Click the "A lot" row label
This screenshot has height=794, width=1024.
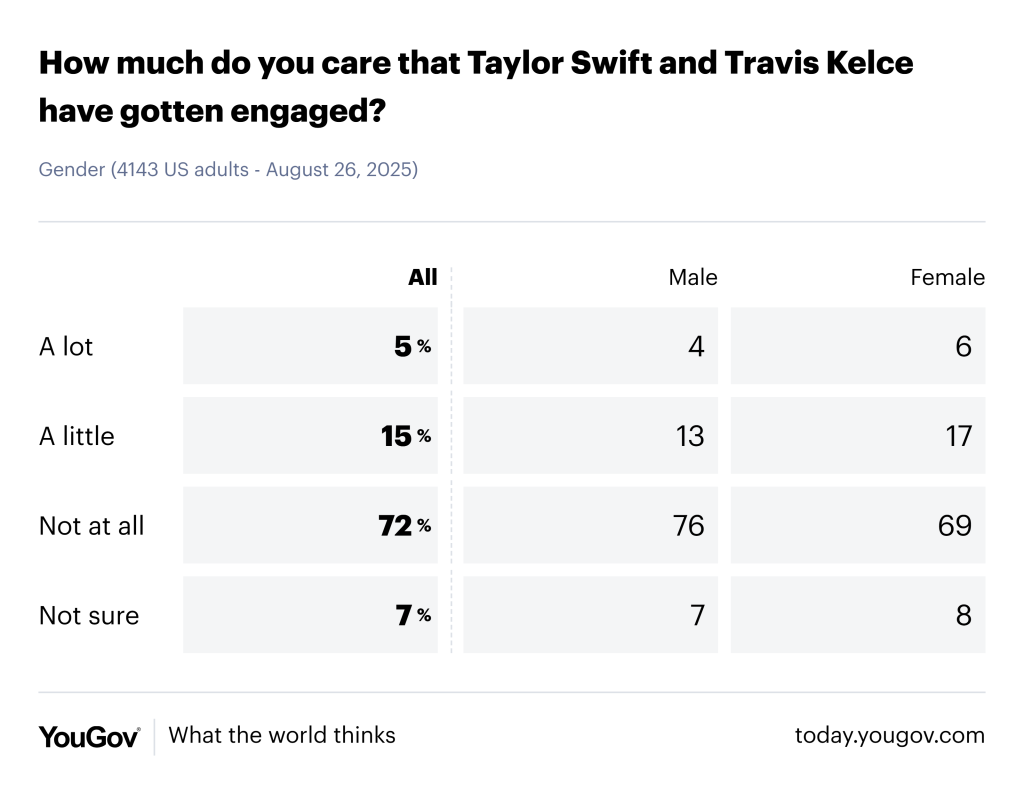pos(66,346)
